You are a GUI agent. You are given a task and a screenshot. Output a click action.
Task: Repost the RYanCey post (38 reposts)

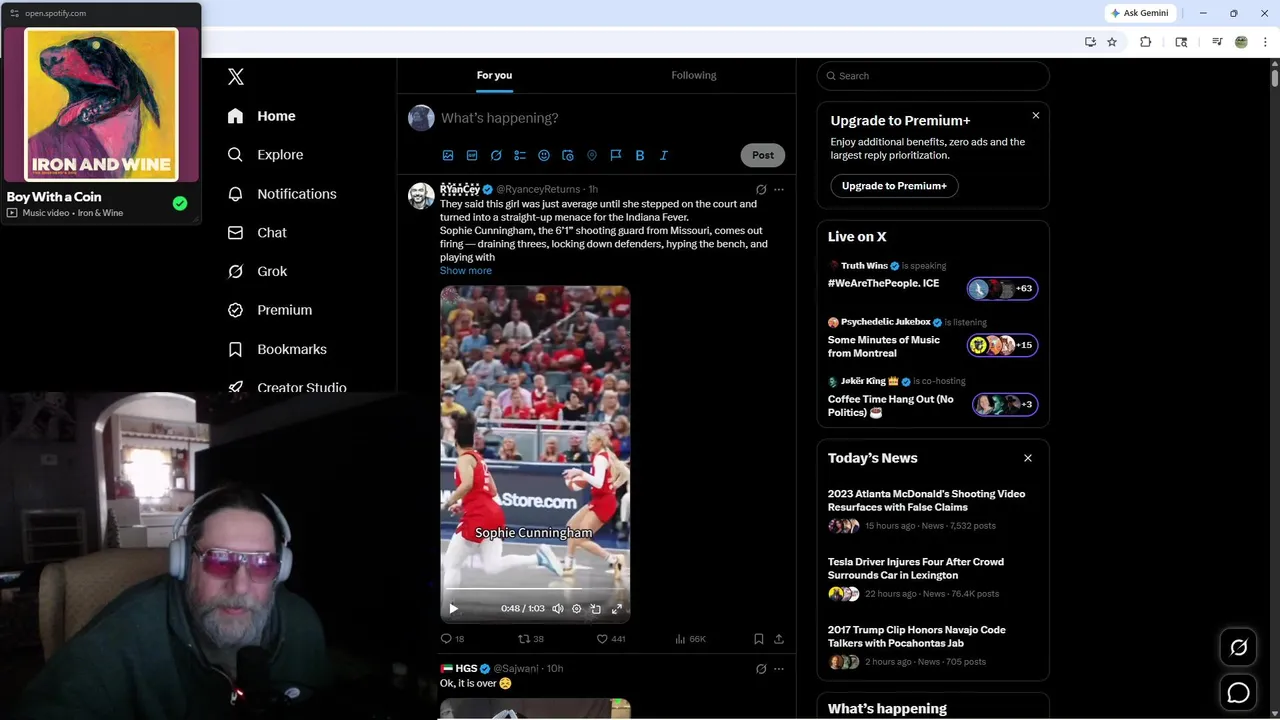[x=531, y=638]
